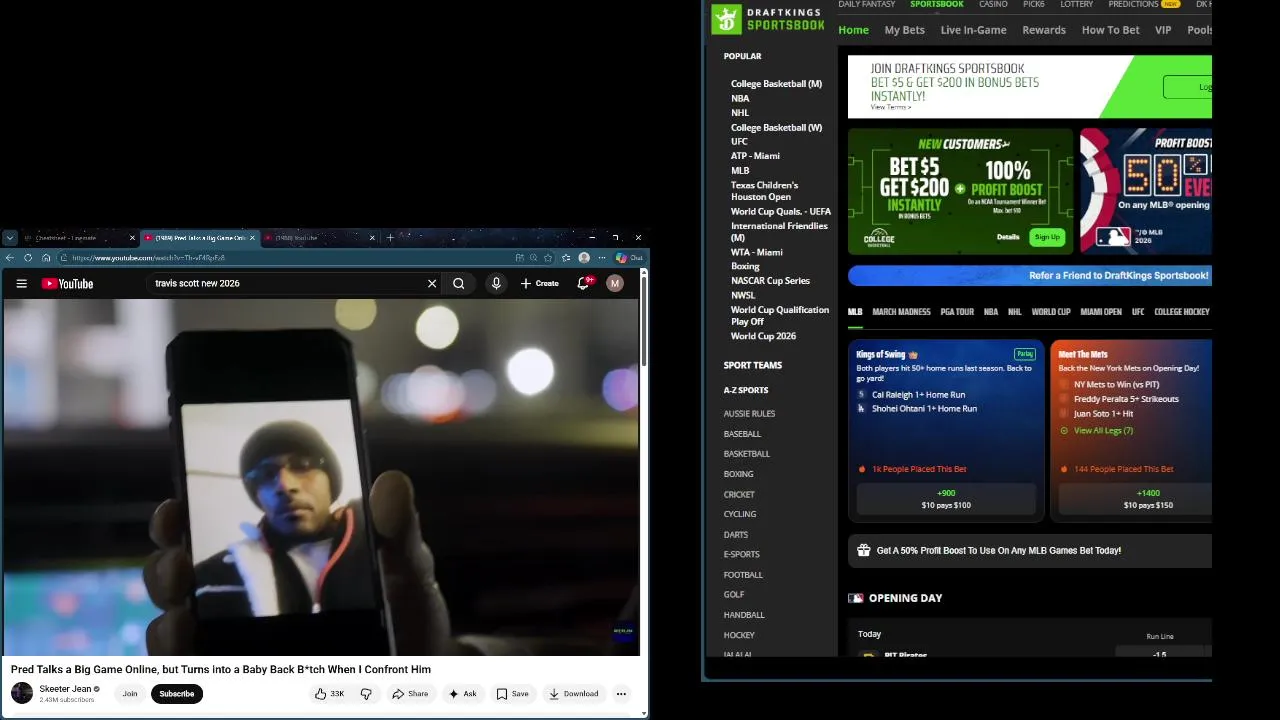
Task: Like the video with thumbs up
Action: pyautogui.click(x=329, y=693)
